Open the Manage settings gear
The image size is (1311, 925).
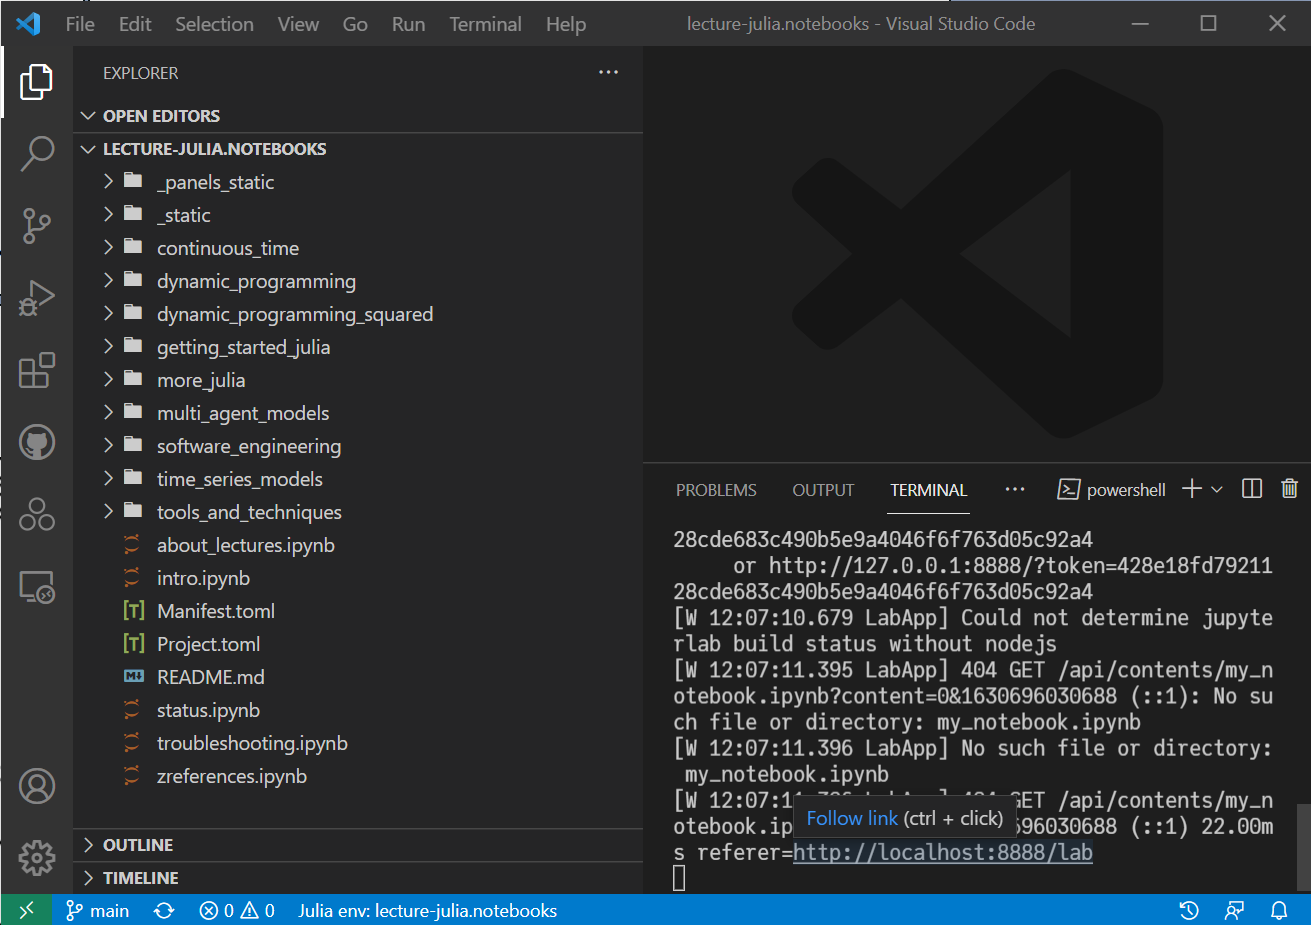coord(37,857)
